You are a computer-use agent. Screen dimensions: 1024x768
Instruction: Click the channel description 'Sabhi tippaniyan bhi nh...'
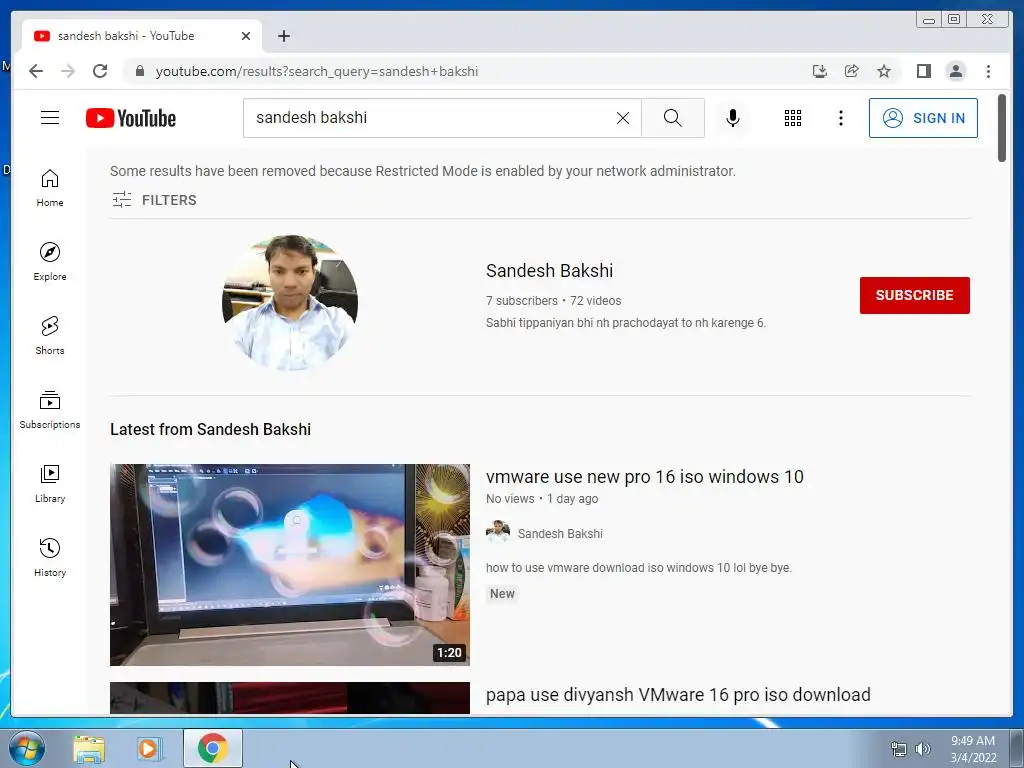tap(626, 323)
